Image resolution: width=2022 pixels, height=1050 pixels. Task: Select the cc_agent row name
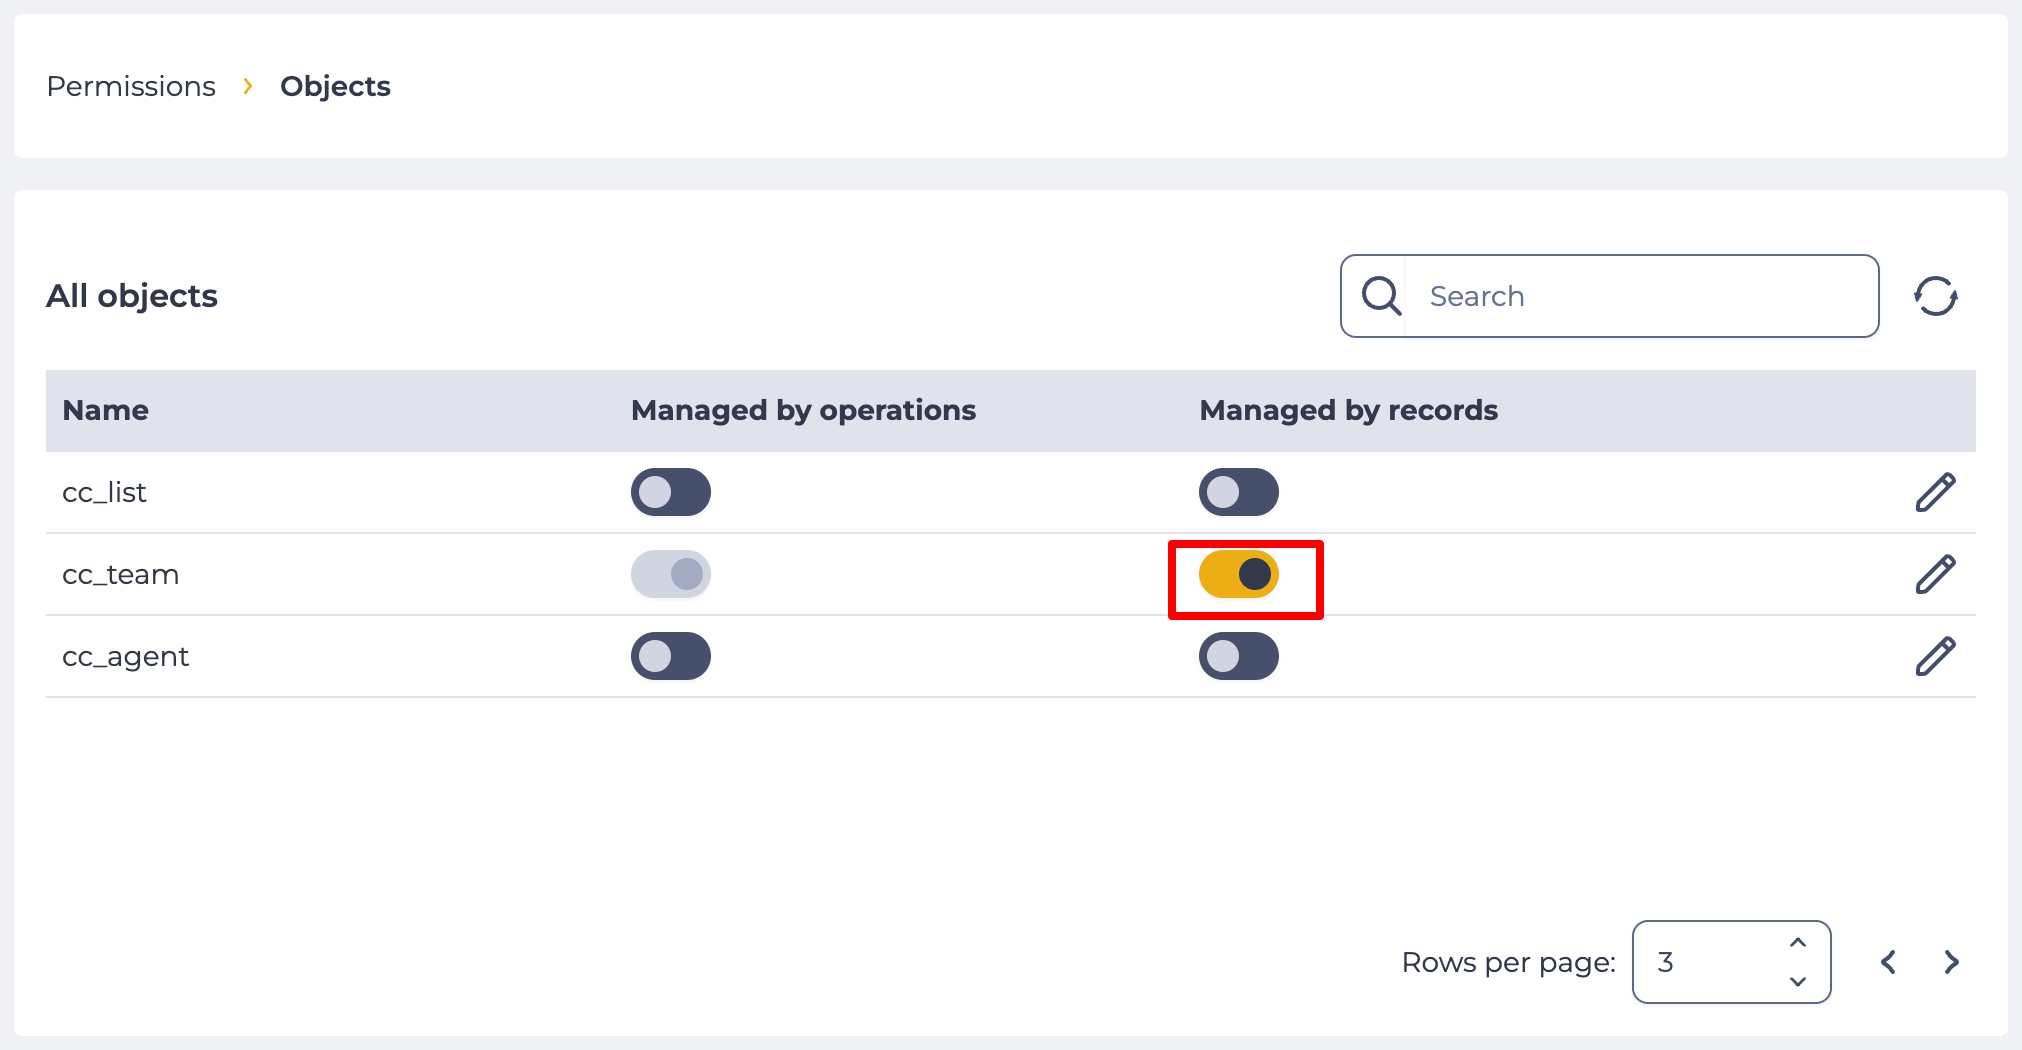tap(125, 657)
